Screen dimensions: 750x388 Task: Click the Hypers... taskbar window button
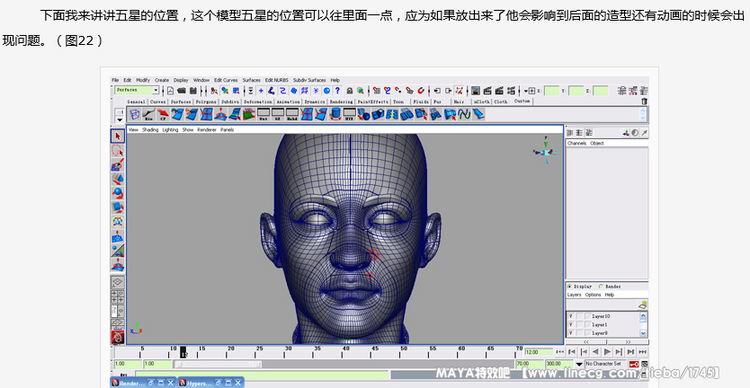210,383
